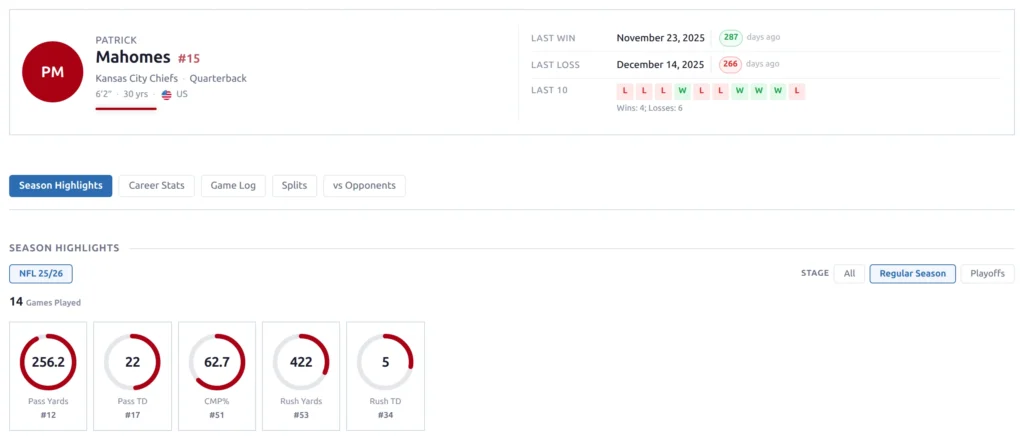Click the green 287 days badge
The image size is (1024, 440).
[x=731, y=37]
